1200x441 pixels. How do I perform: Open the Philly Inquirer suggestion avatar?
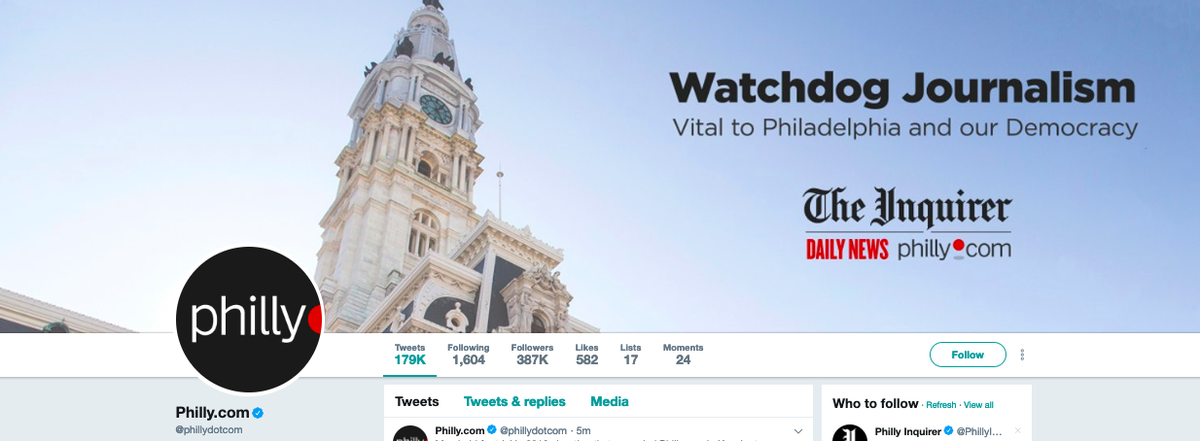coord(850,434)
